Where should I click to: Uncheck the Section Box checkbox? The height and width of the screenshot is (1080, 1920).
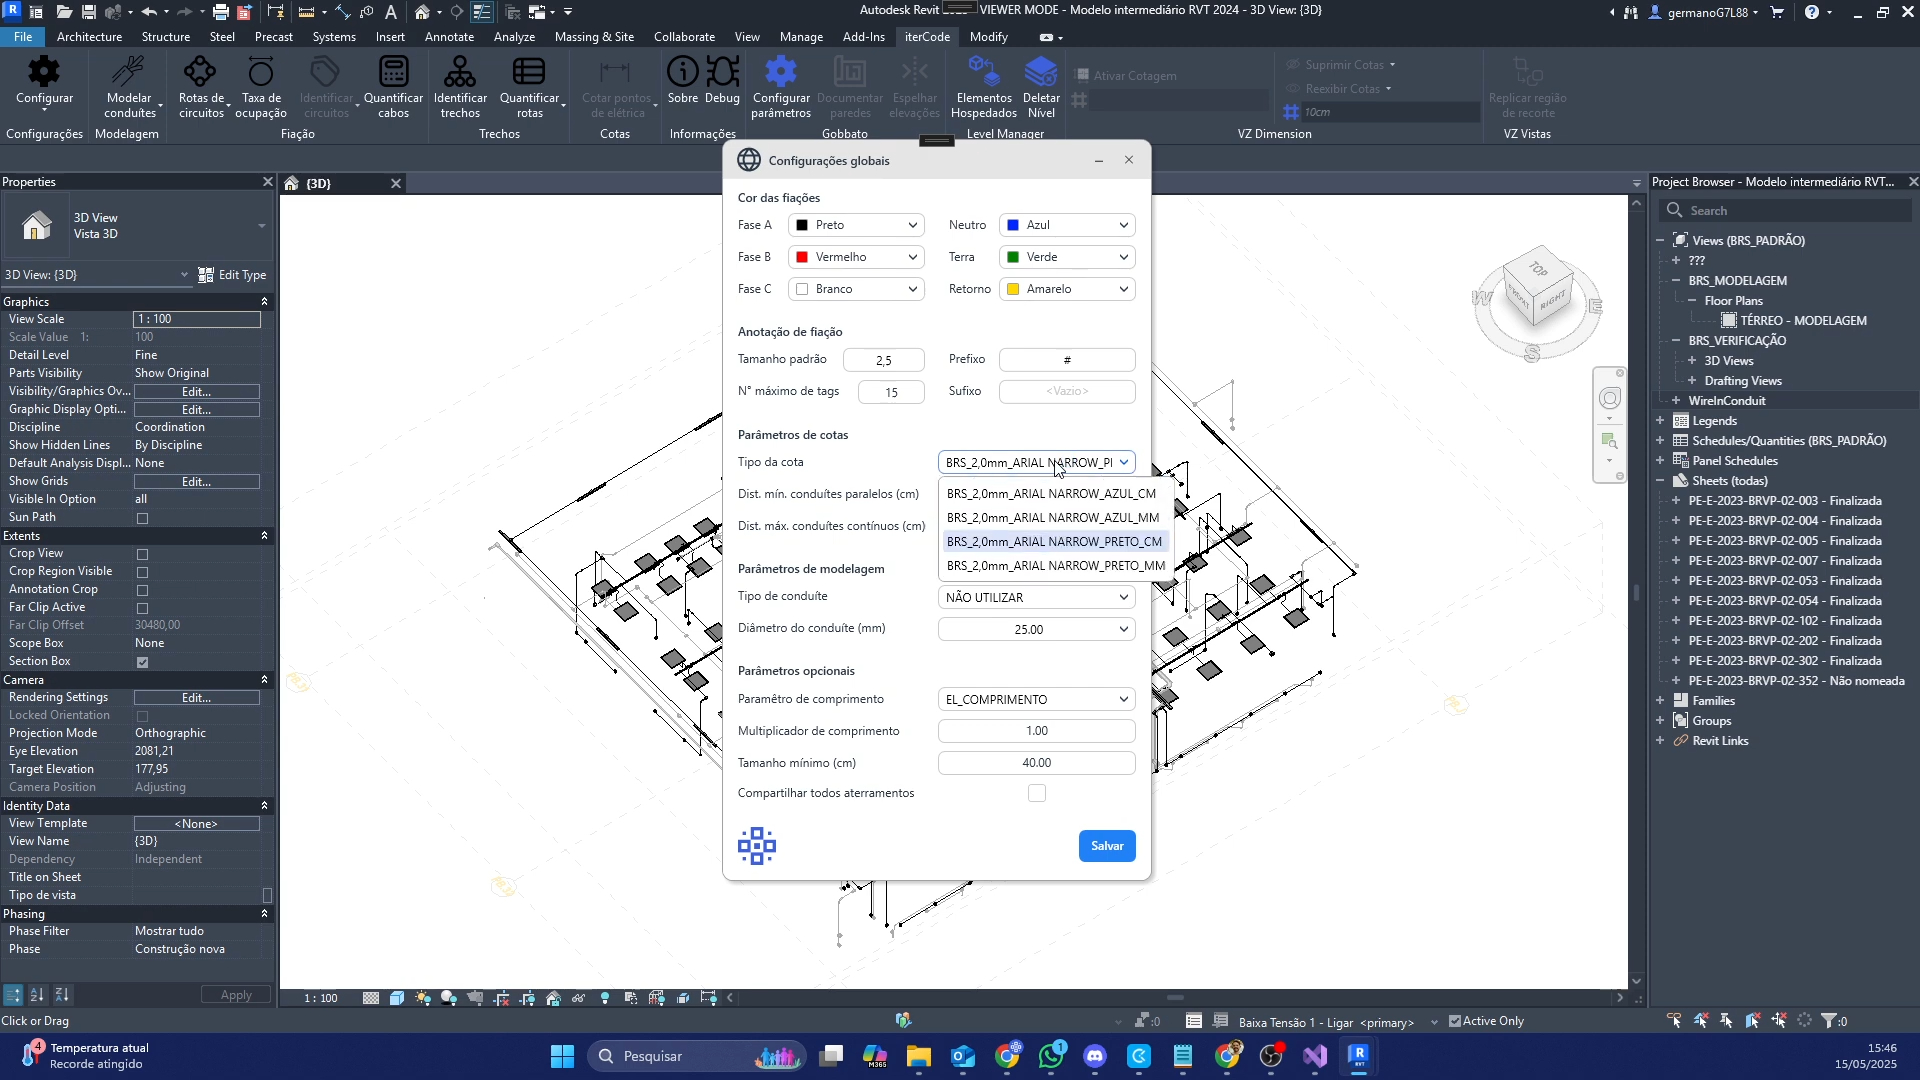coord(142,662)
